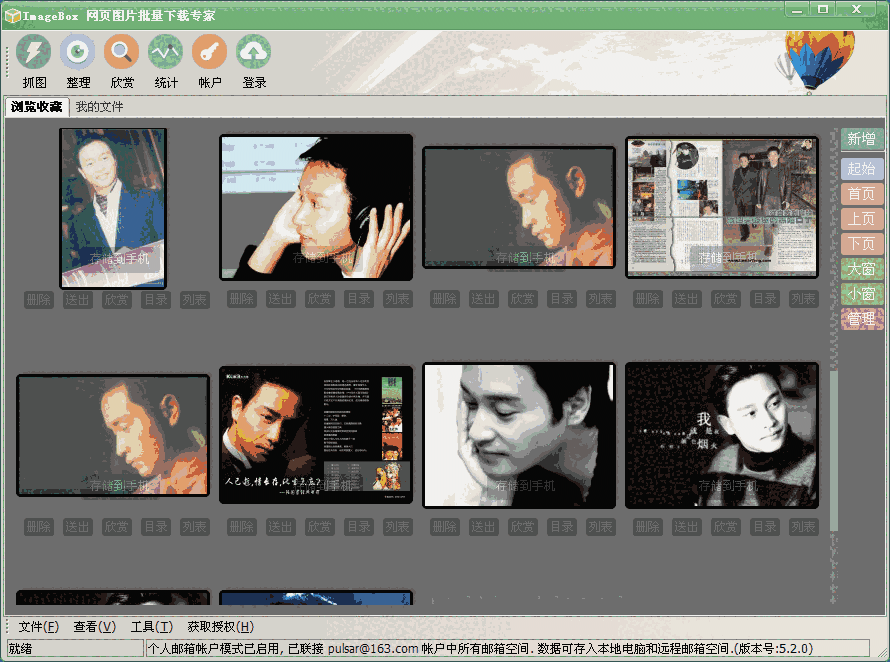Click 删除 under the first image

click(38, 298)
